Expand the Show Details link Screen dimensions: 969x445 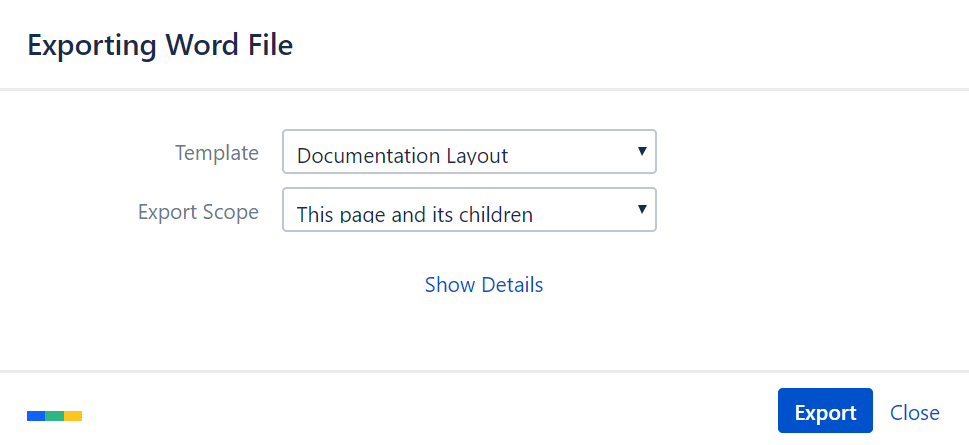click(484, 285)
